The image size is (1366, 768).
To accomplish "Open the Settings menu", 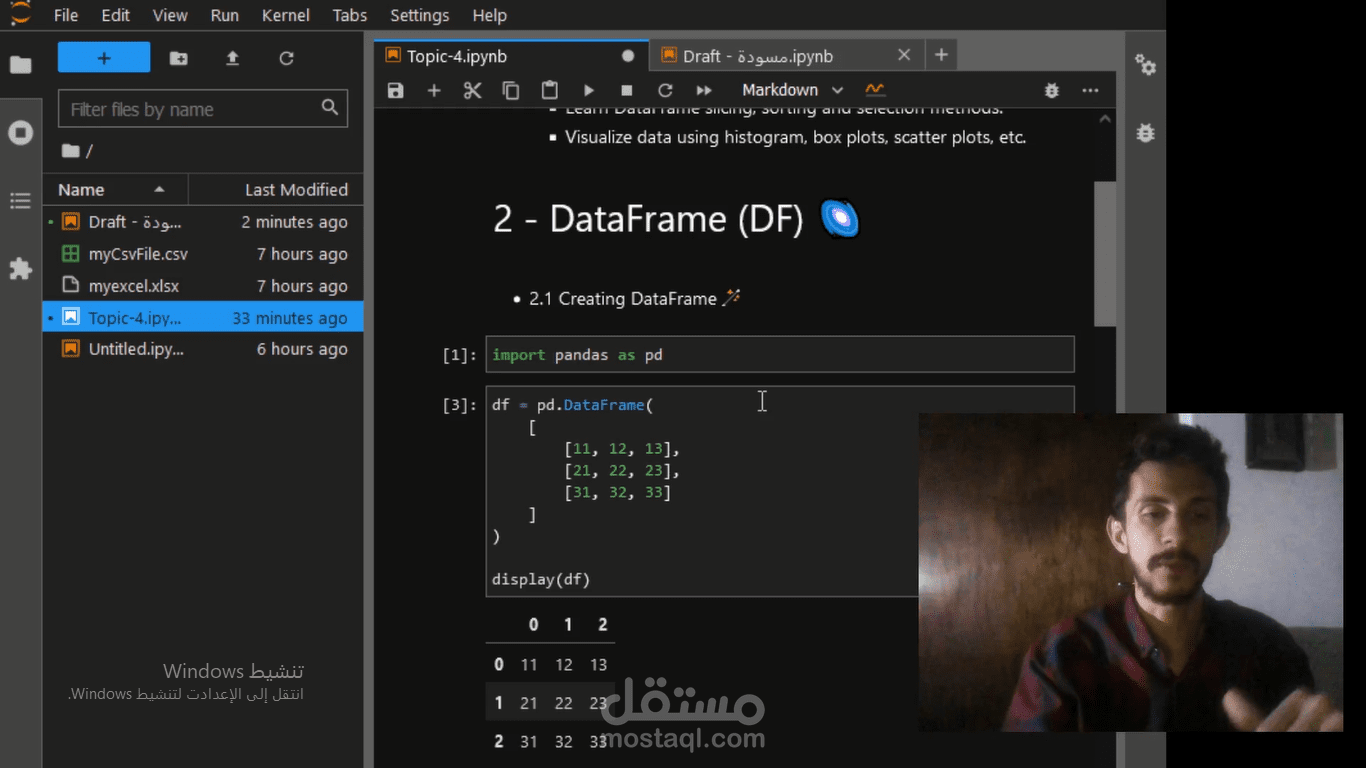I will 419,15.
